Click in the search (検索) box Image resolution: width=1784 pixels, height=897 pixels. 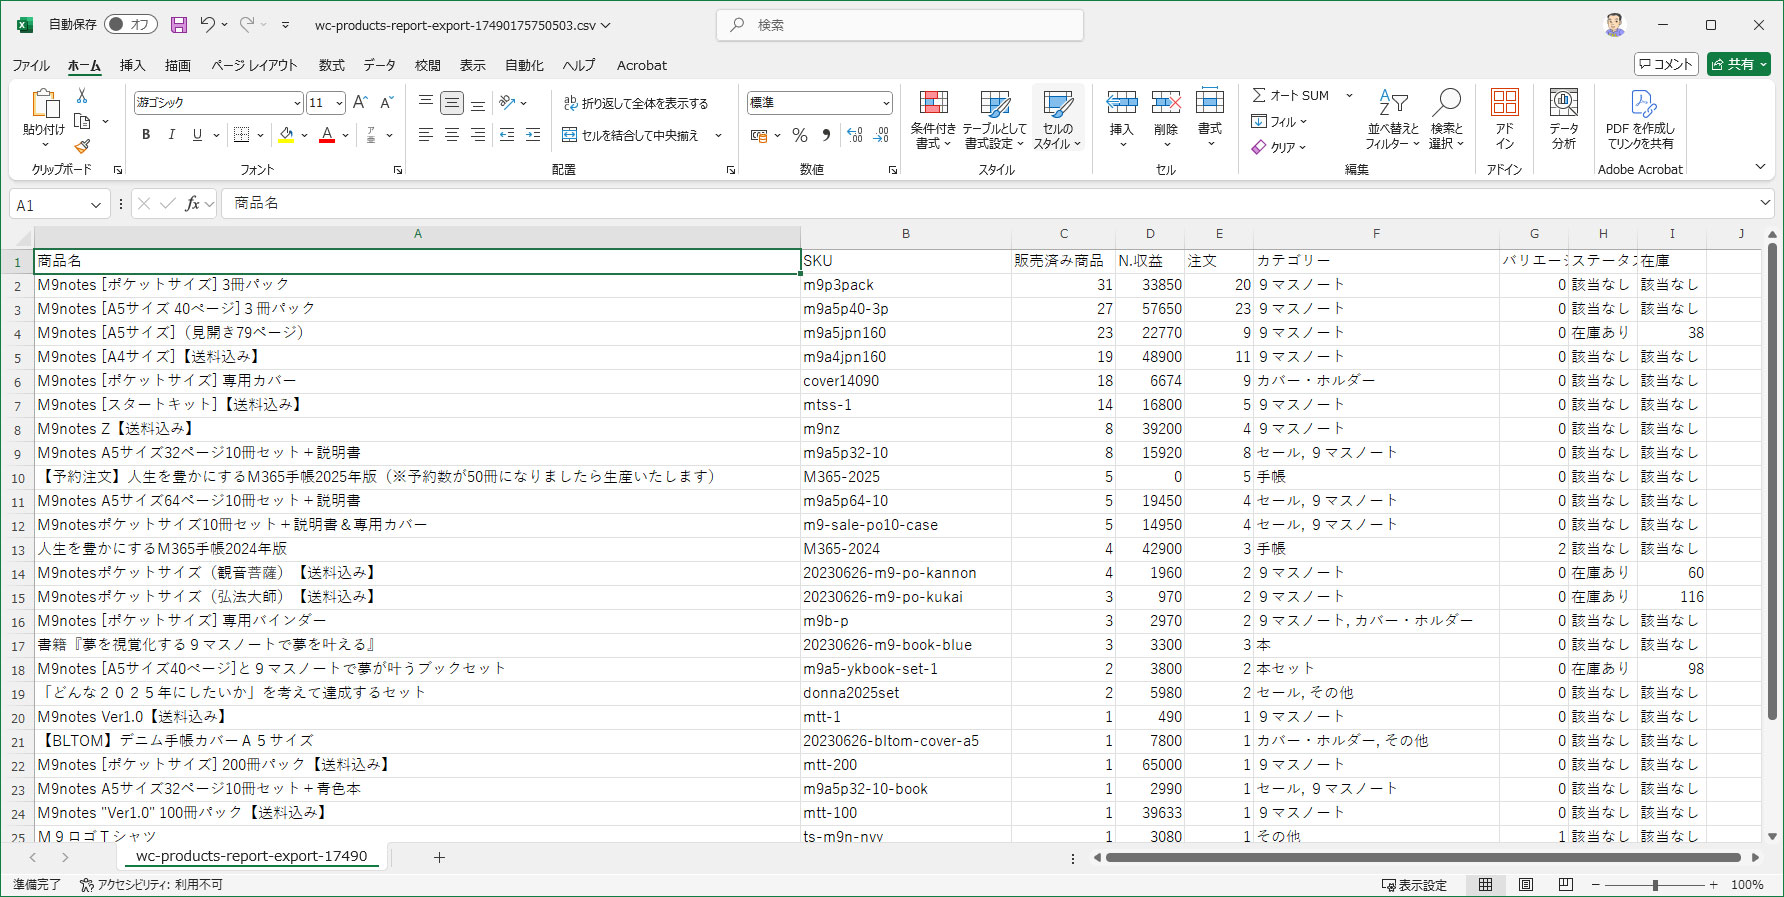point(900,25)
